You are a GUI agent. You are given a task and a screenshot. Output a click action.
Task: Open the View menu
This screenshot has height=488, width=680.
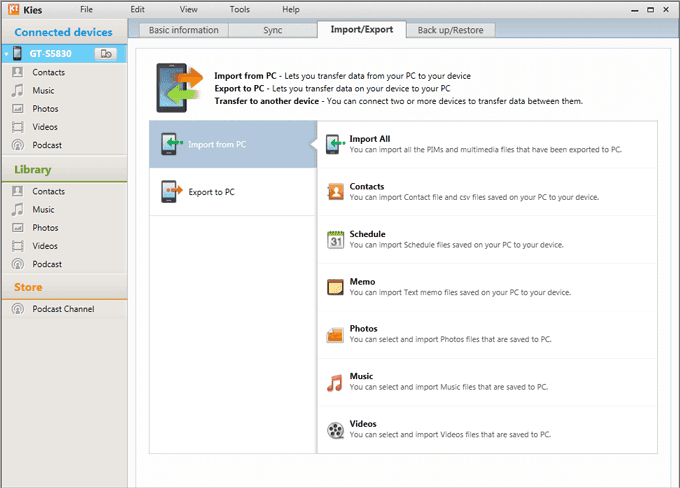coord(189,9)
